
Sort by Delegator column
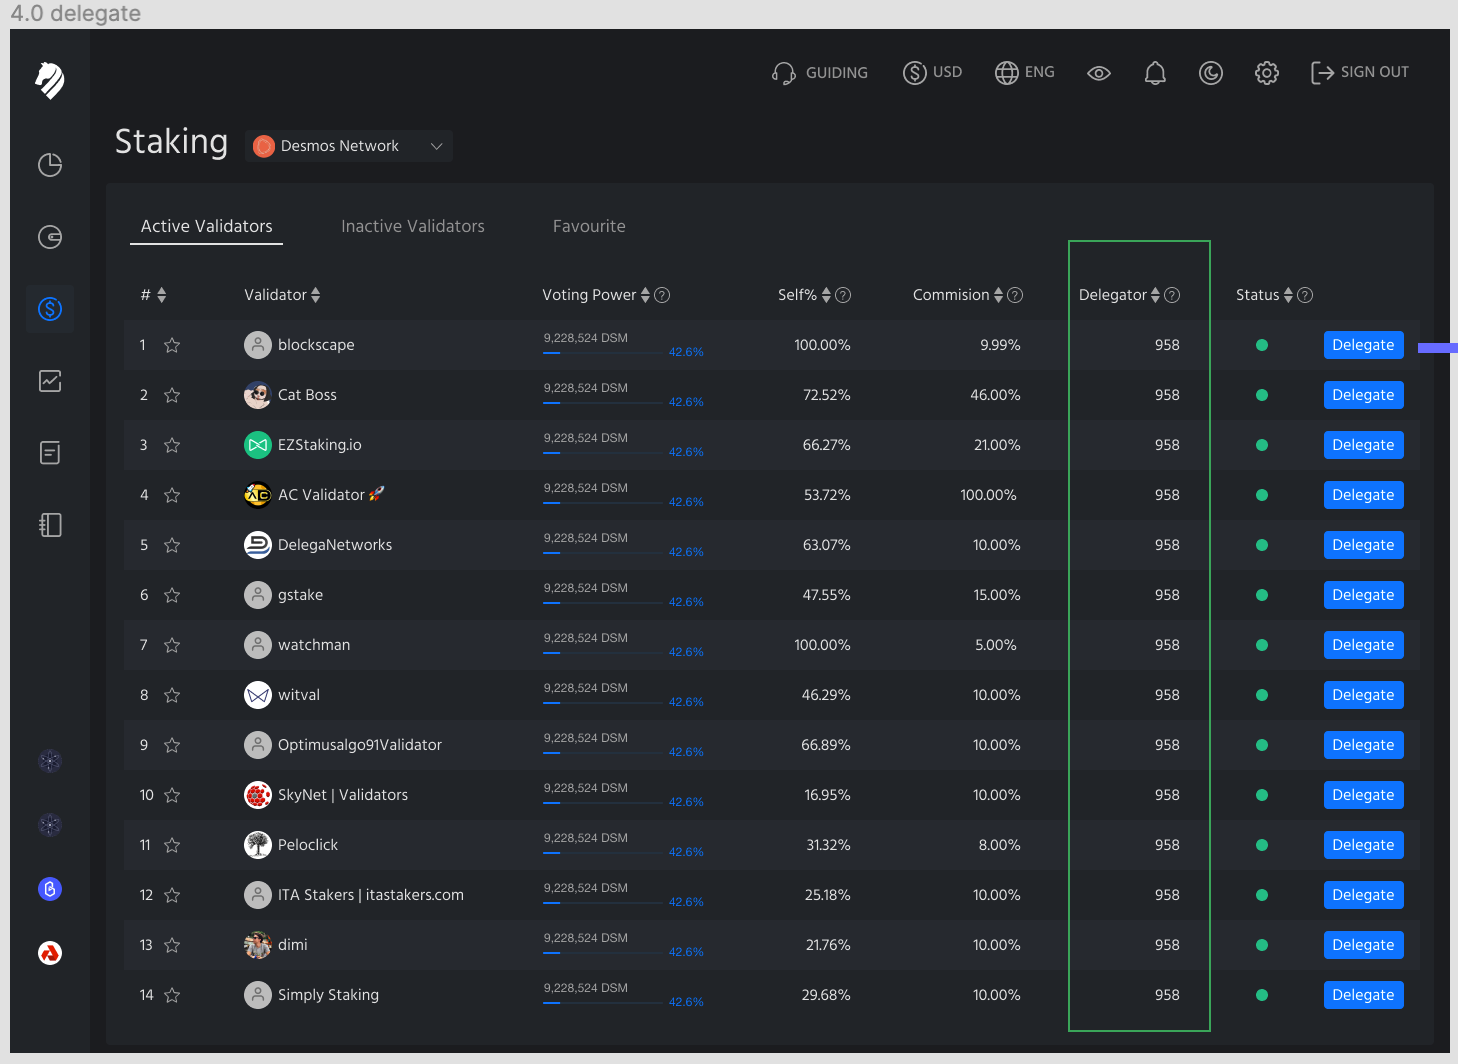pos(1155,295)
